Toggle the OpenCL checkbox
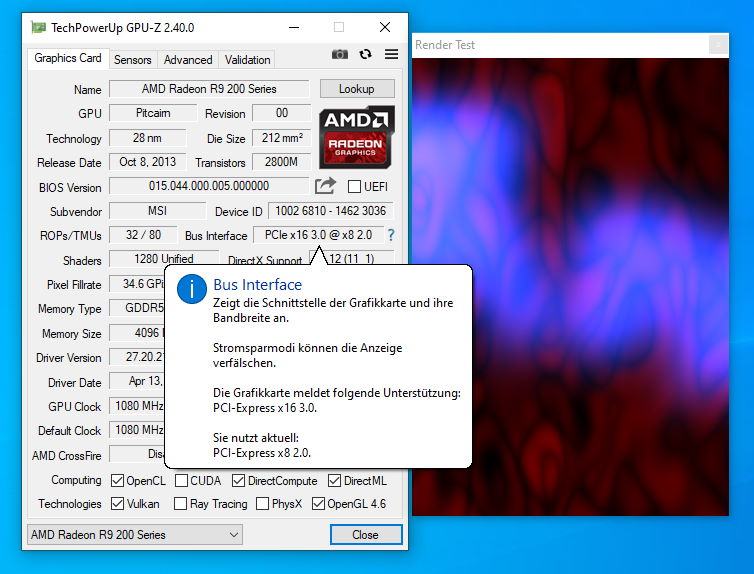Viewport: 754px width, 574px height. (117, 481)
